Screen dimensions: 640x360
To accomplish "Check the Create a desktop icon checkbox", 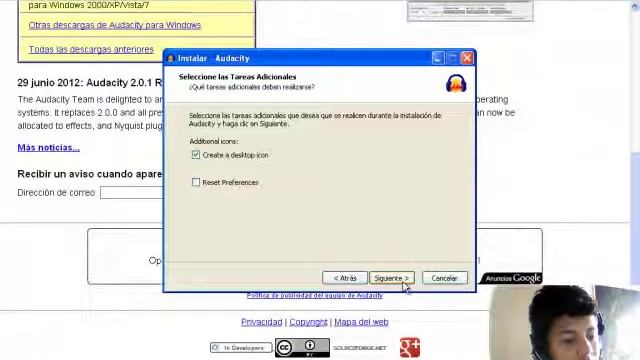I will coord(196,155).
